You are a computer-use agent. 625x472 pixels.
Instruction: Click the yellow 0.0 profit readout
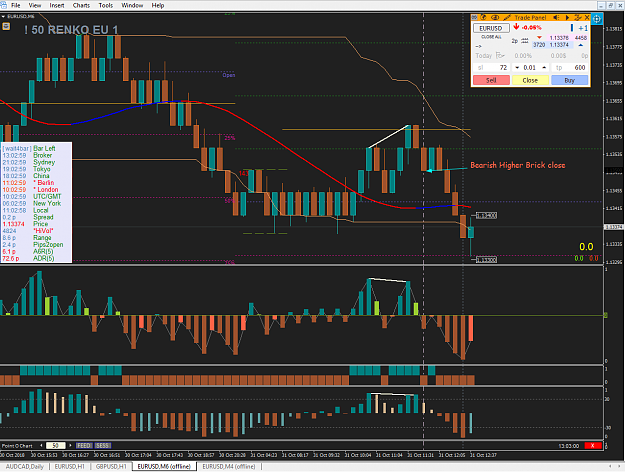pyautogui.click(x=586, y=247)
